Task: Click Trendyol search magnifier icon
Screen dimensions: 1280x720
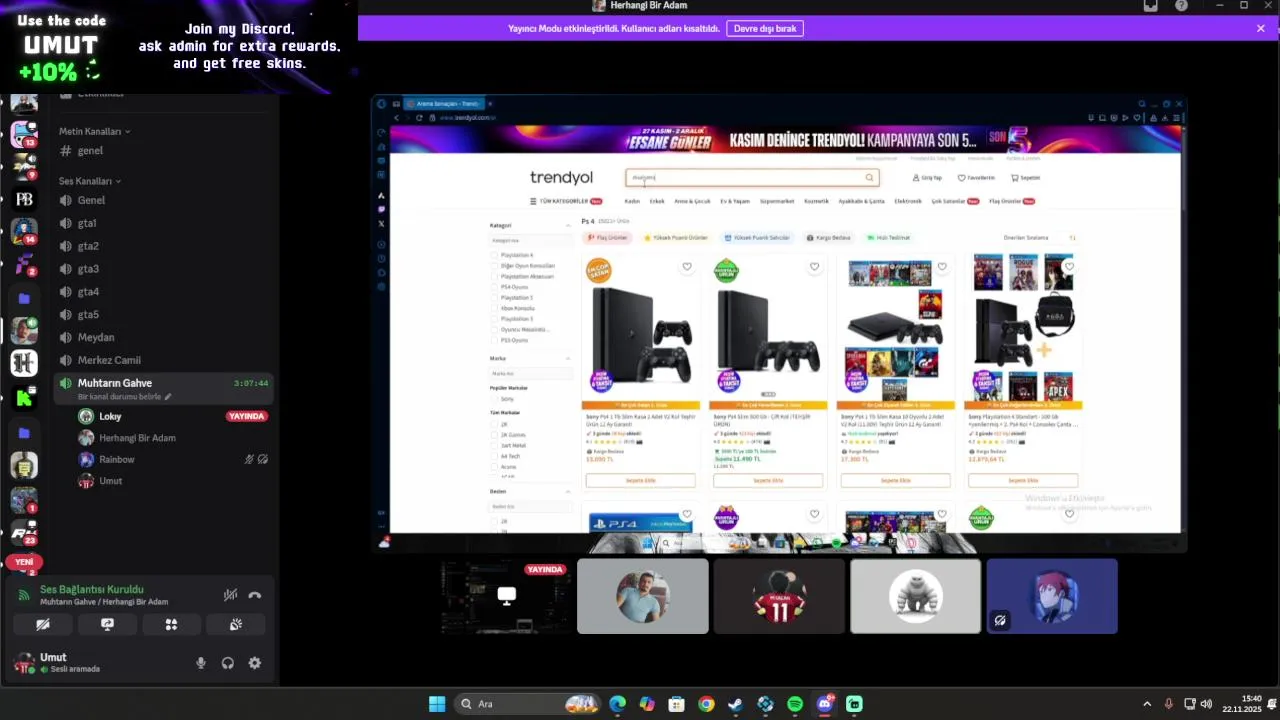Action: (x=870, y=178)
